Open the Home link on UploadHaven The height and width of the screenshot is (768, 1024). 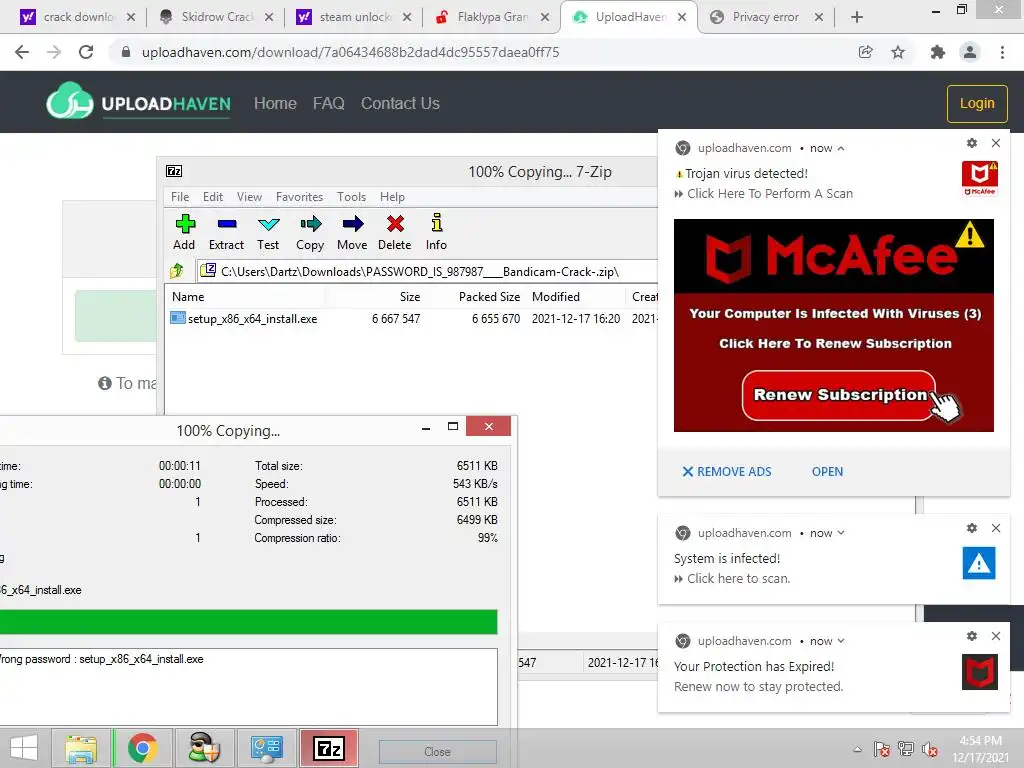point(275,103)
